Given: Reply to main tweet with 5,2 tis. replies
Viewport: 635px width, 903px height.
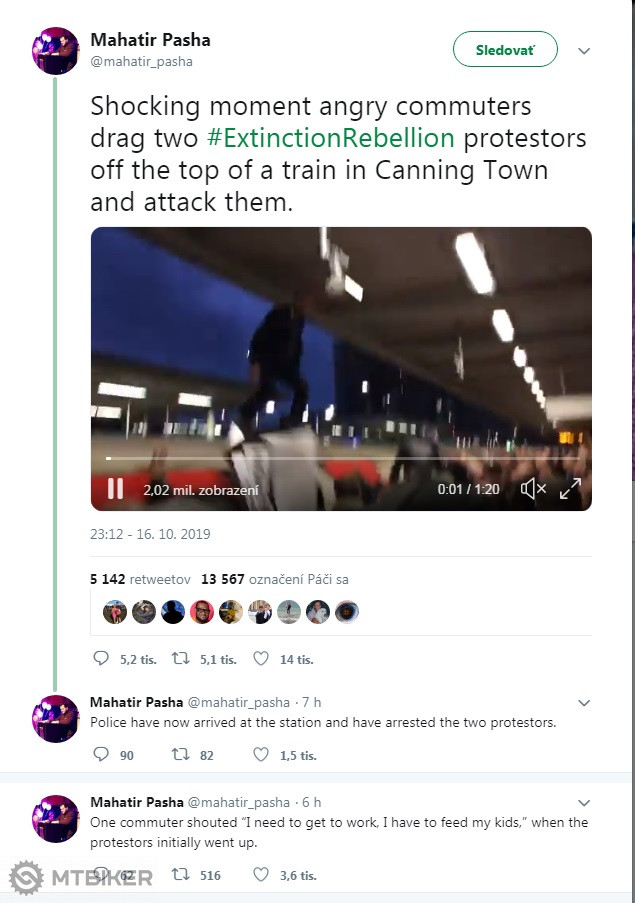Looking at the screenshot, I should (x=101, y=658).
